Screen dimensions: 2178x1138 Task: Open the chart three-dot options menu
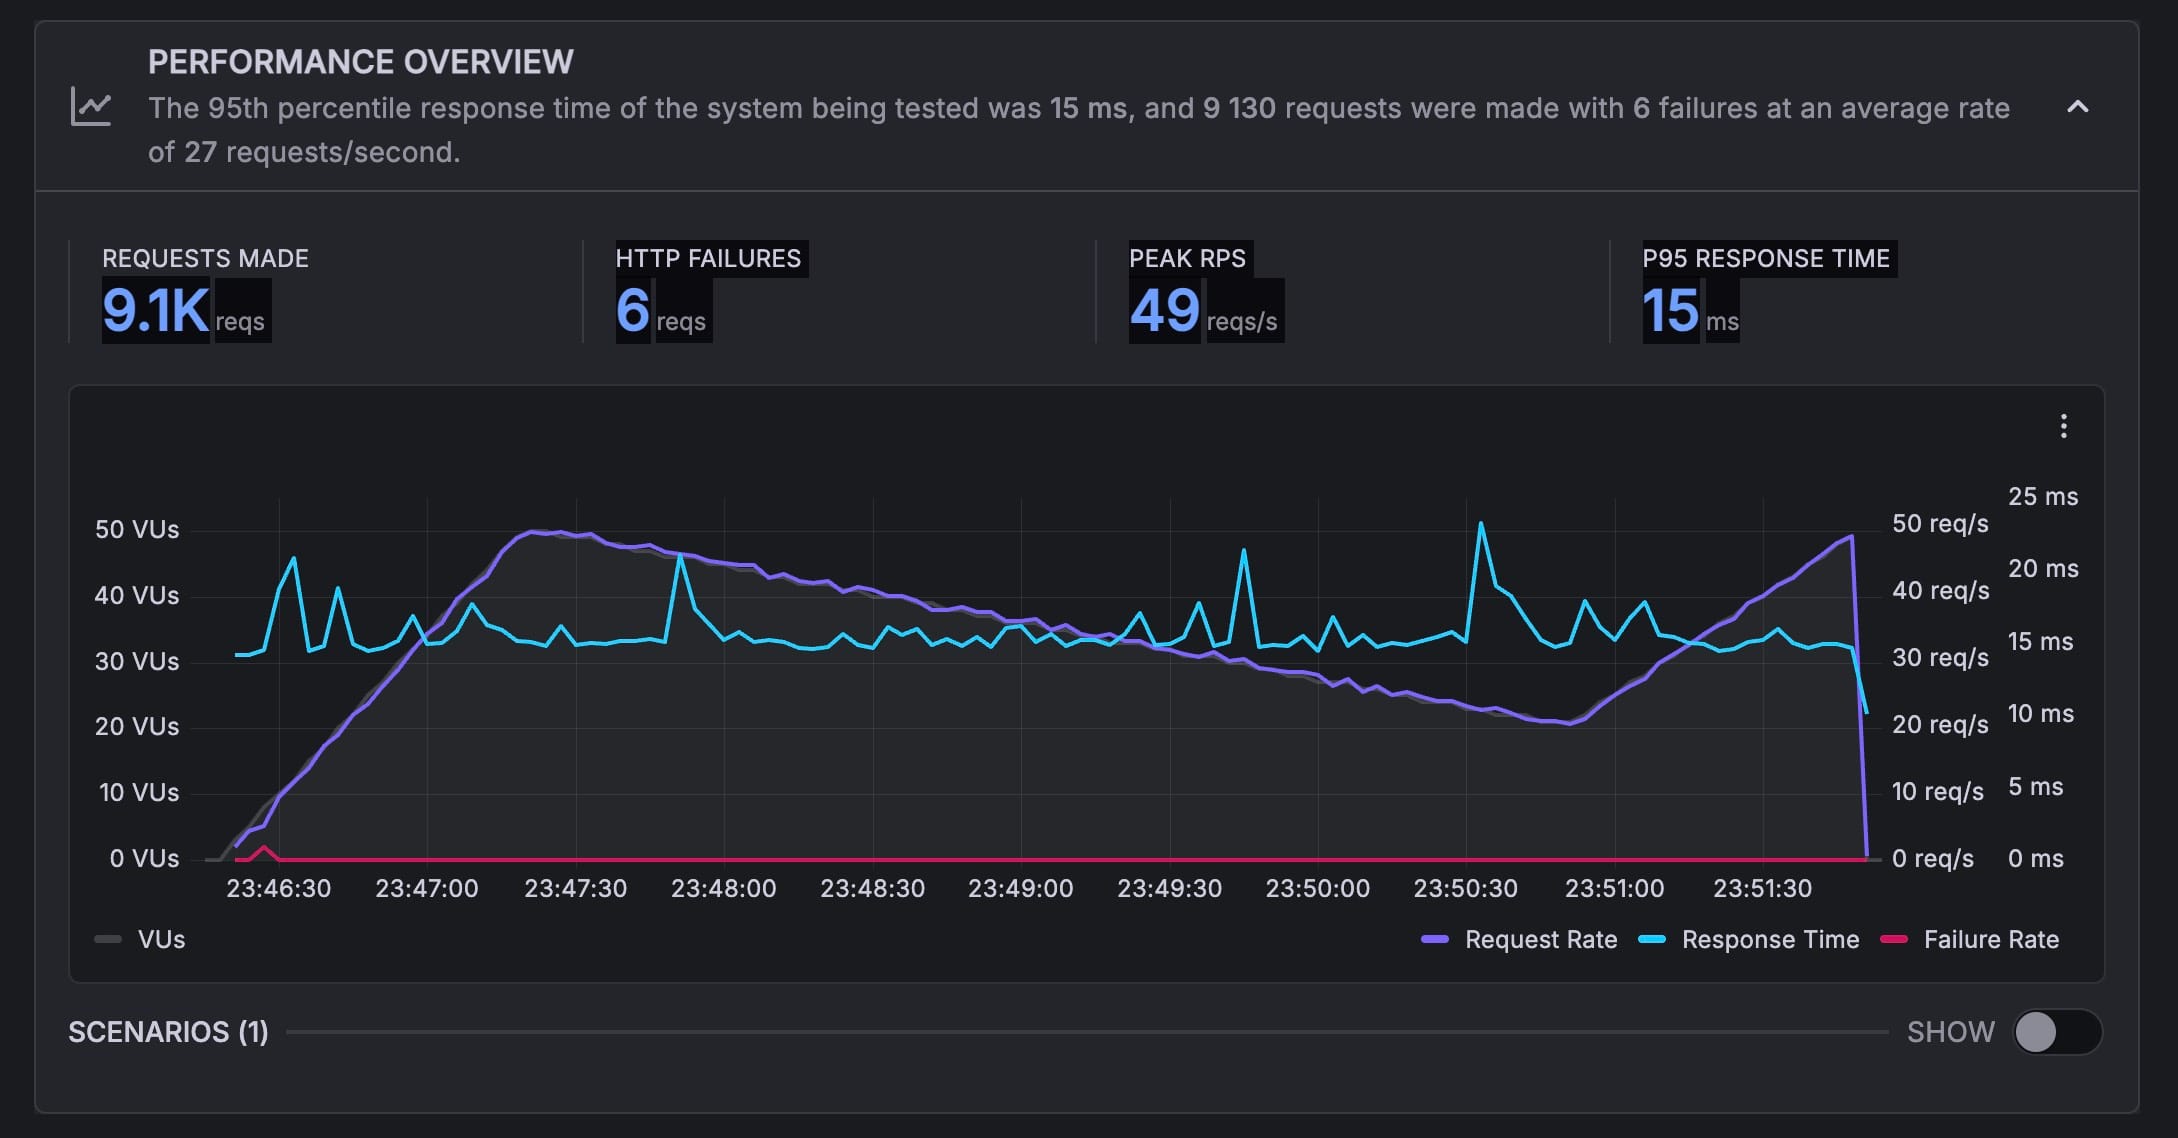(2063, 427)
